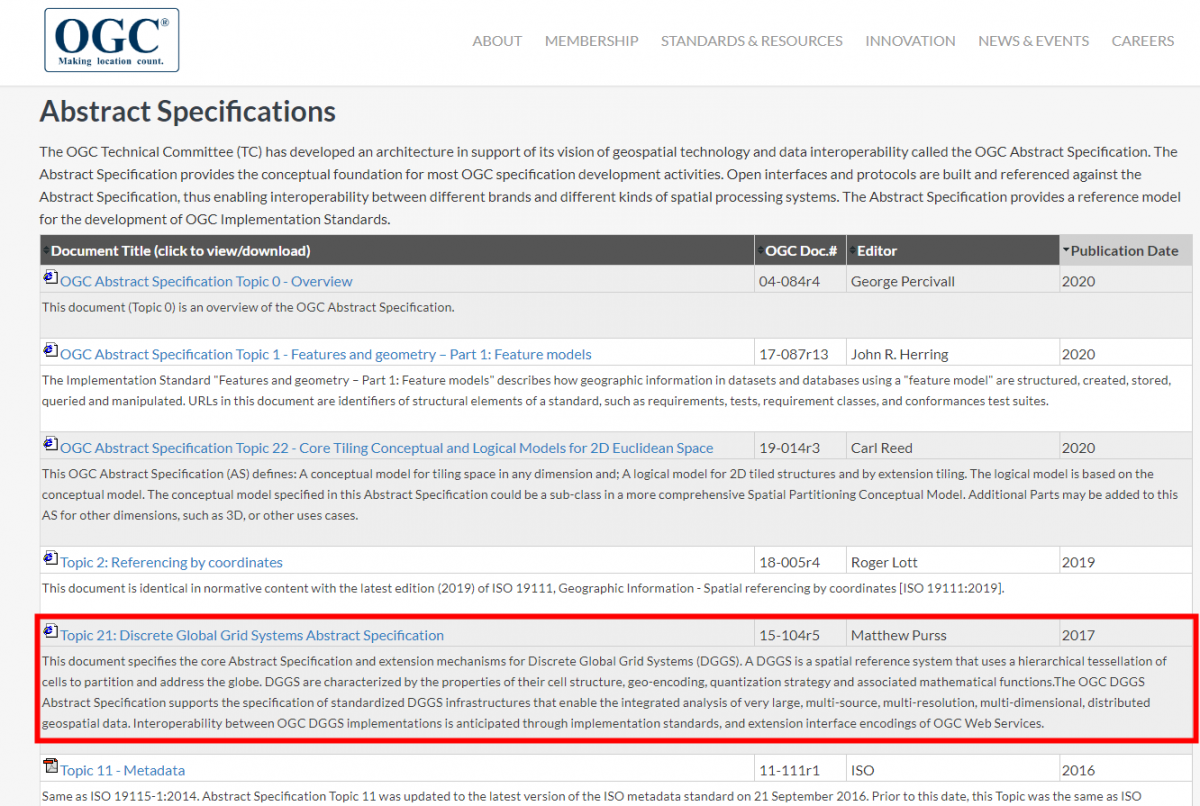The width and height of the screenshot is (1200, 806).
Task: Open the ABOUT menu
Action: [497, 41]
